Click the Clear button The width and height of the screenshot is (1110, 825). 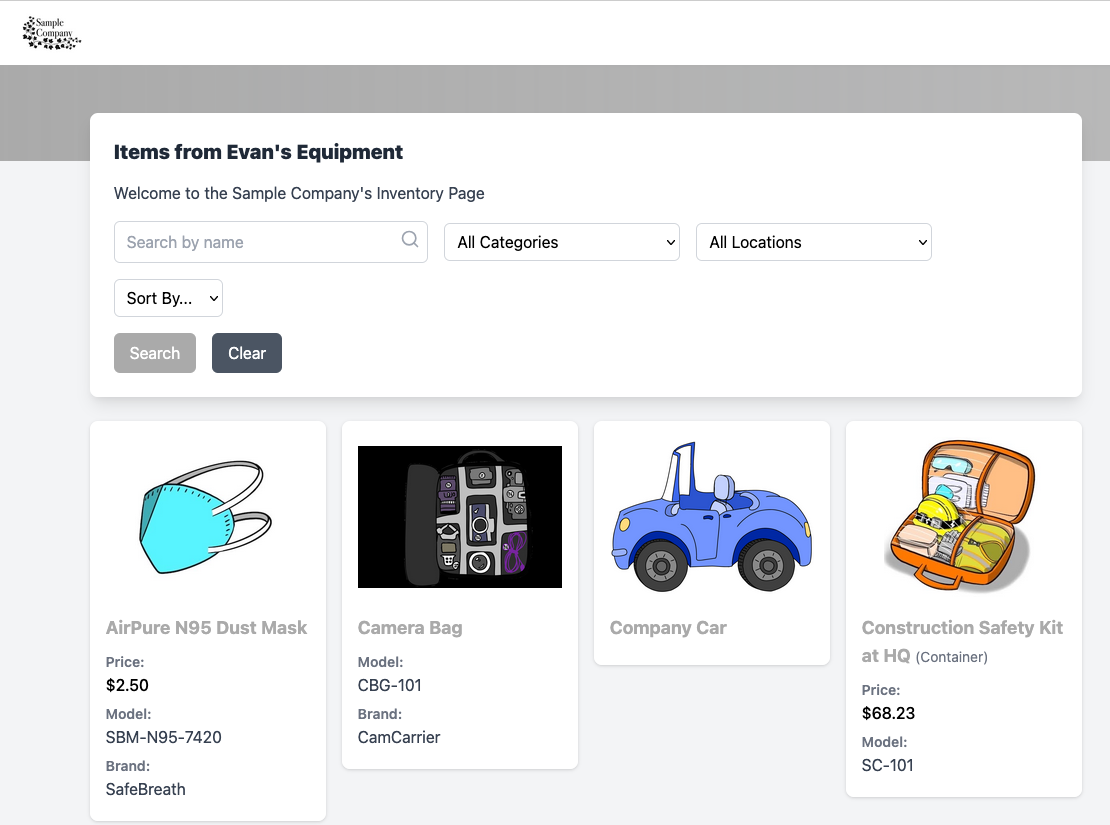pos(247,353)
